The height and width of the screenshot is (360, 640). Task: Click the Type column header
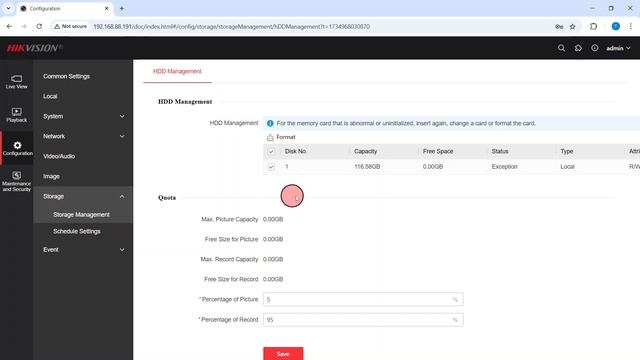pyautogui.click(x=567, y=151)
